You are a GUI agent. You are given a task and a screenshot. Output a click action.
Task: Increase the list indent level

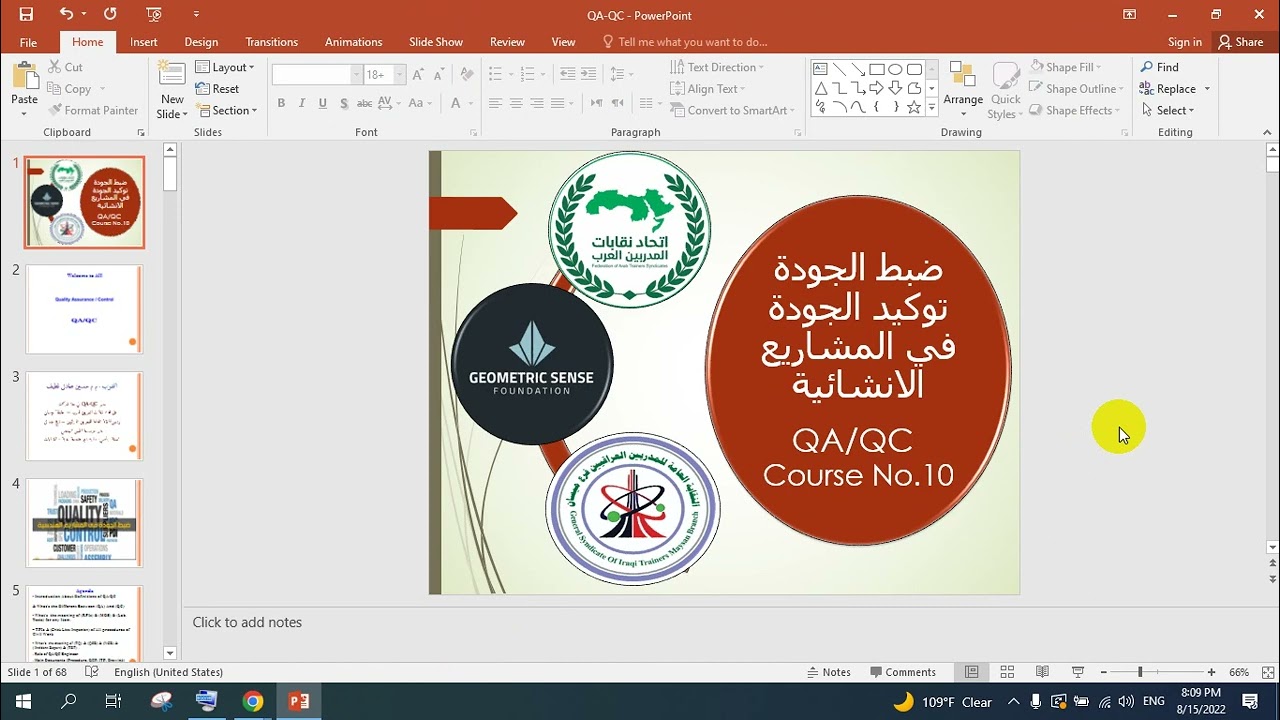click(x=590, y=74)
